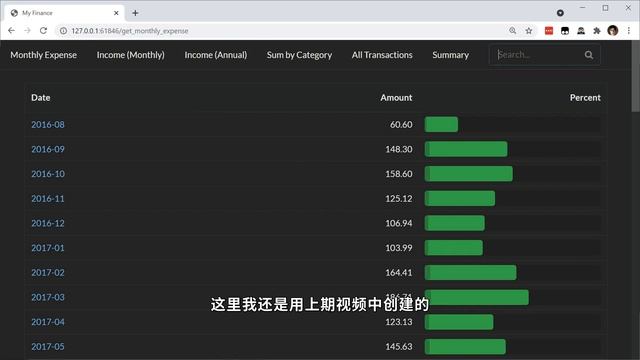Click the address bar URL
Screen dimensions: 640x360
point(130,31)
